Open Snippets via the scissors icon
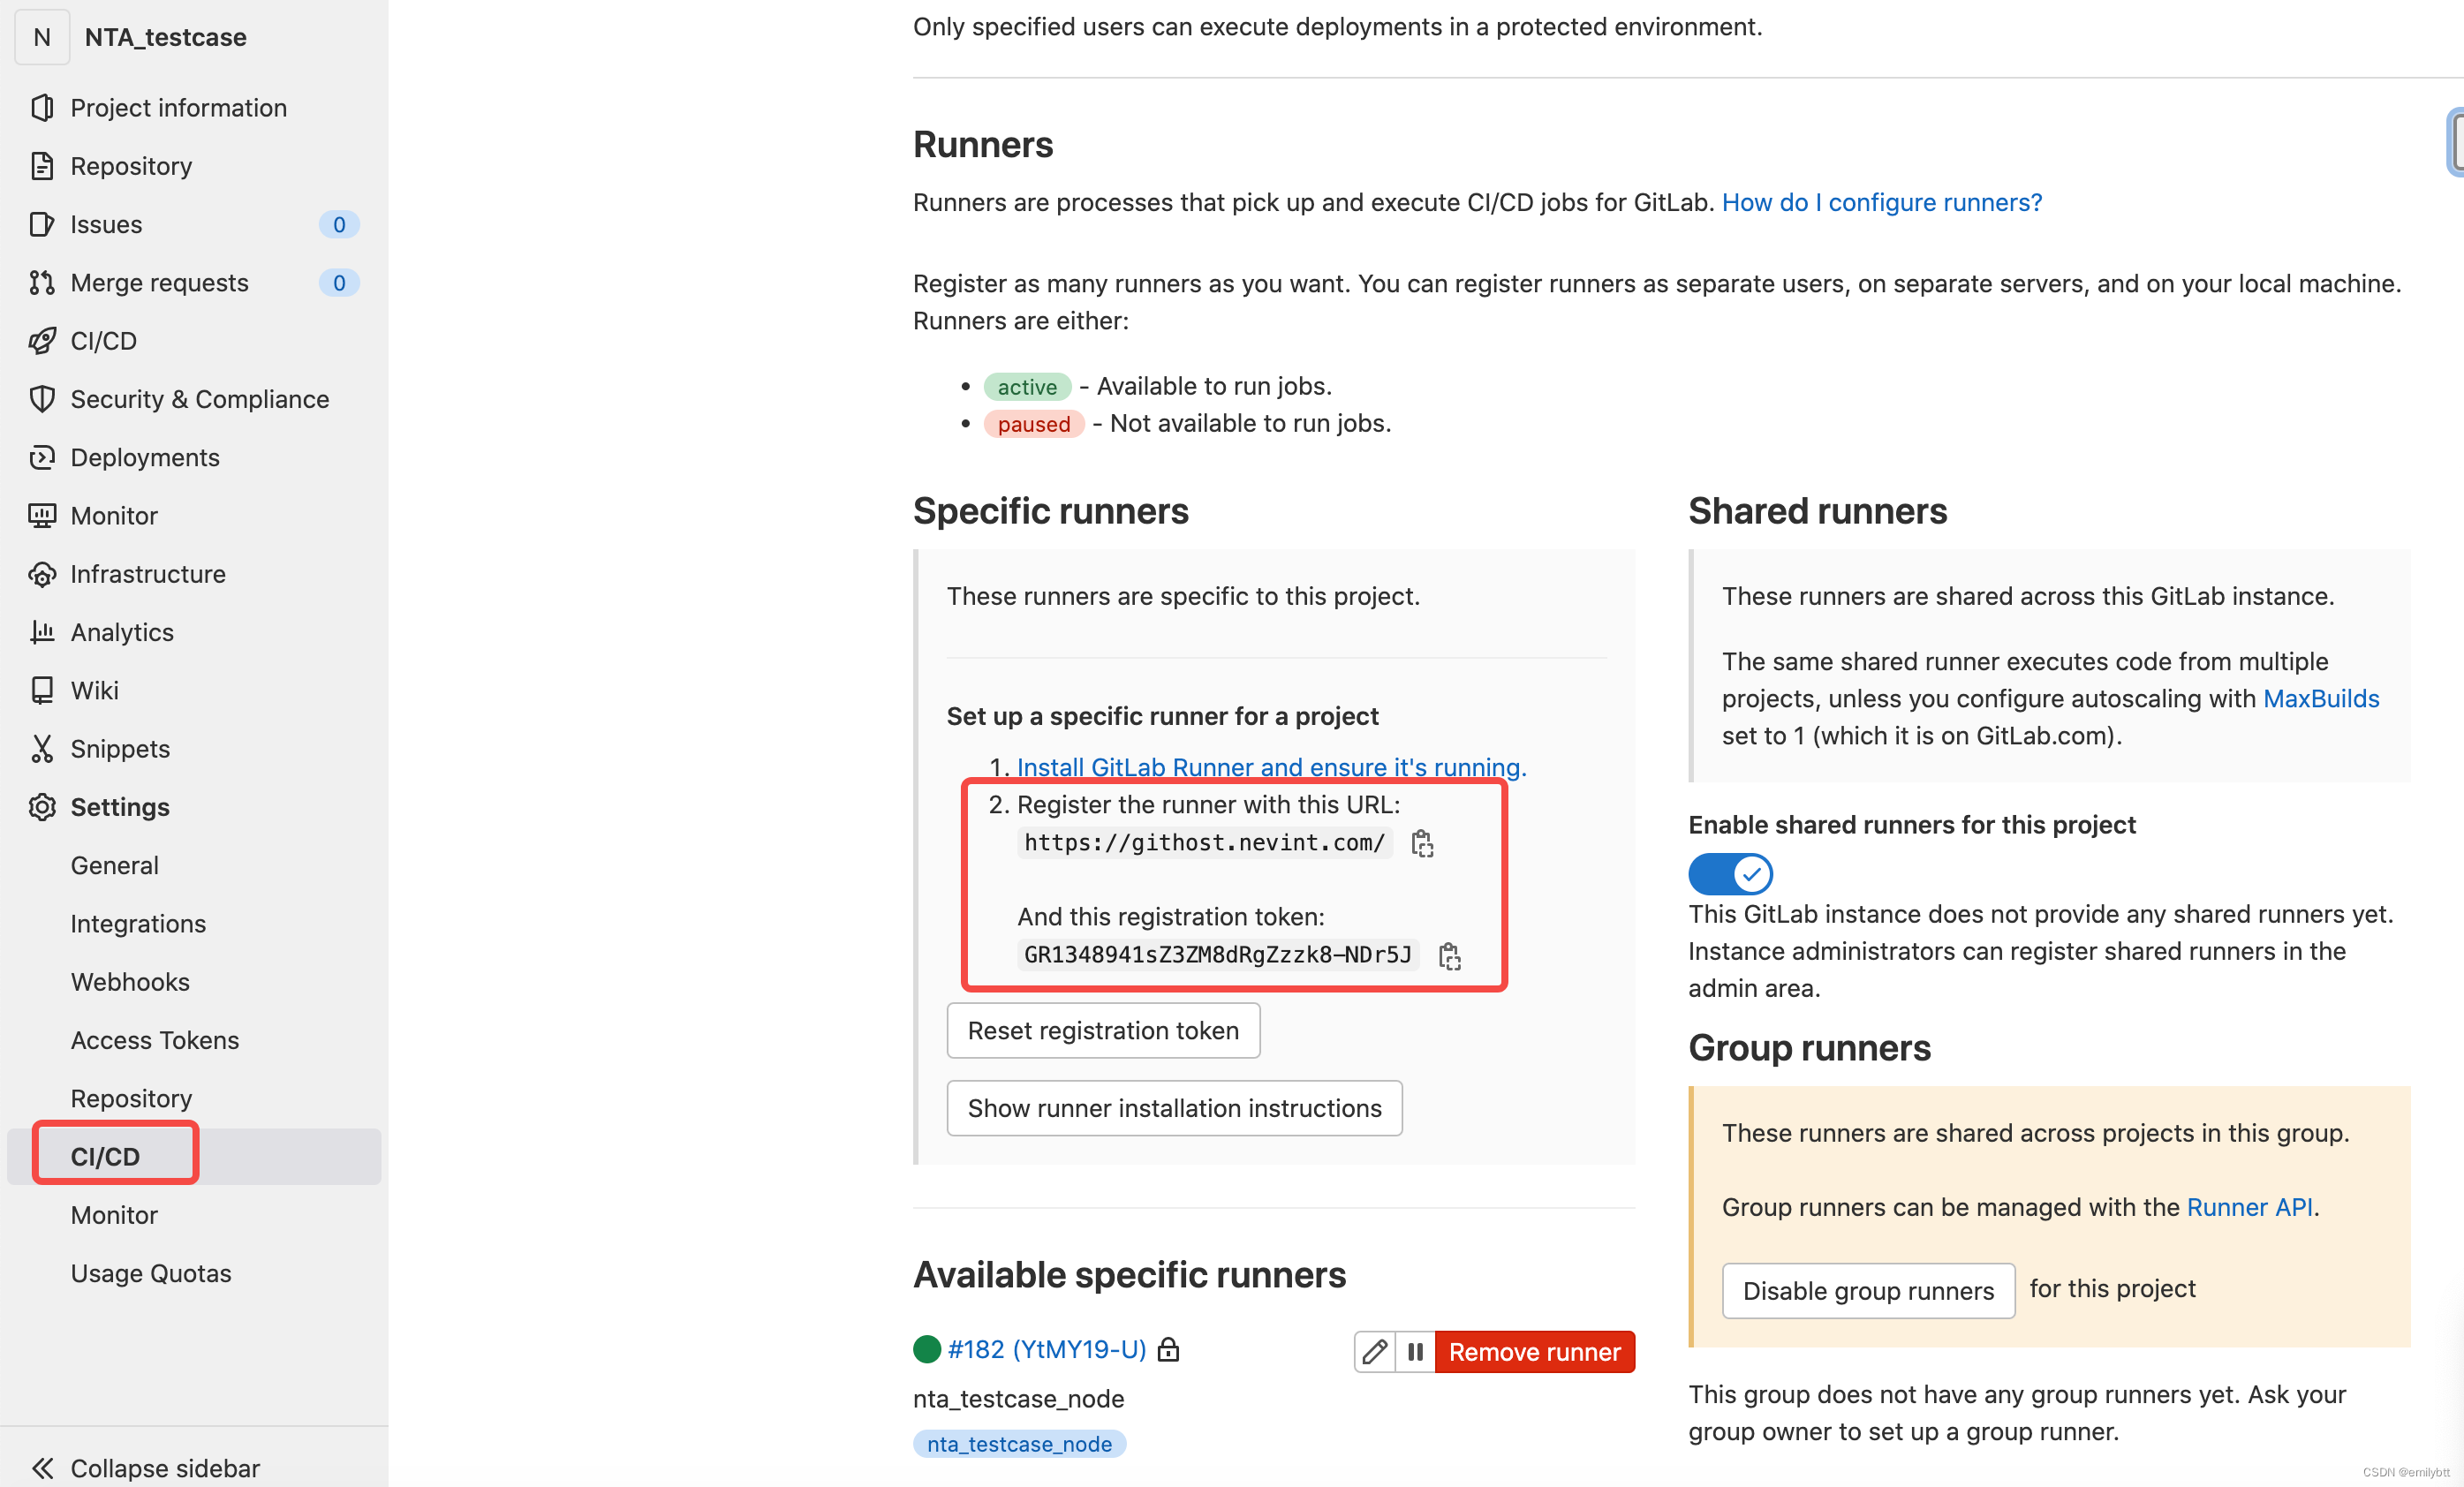 (x=42, y=748)
